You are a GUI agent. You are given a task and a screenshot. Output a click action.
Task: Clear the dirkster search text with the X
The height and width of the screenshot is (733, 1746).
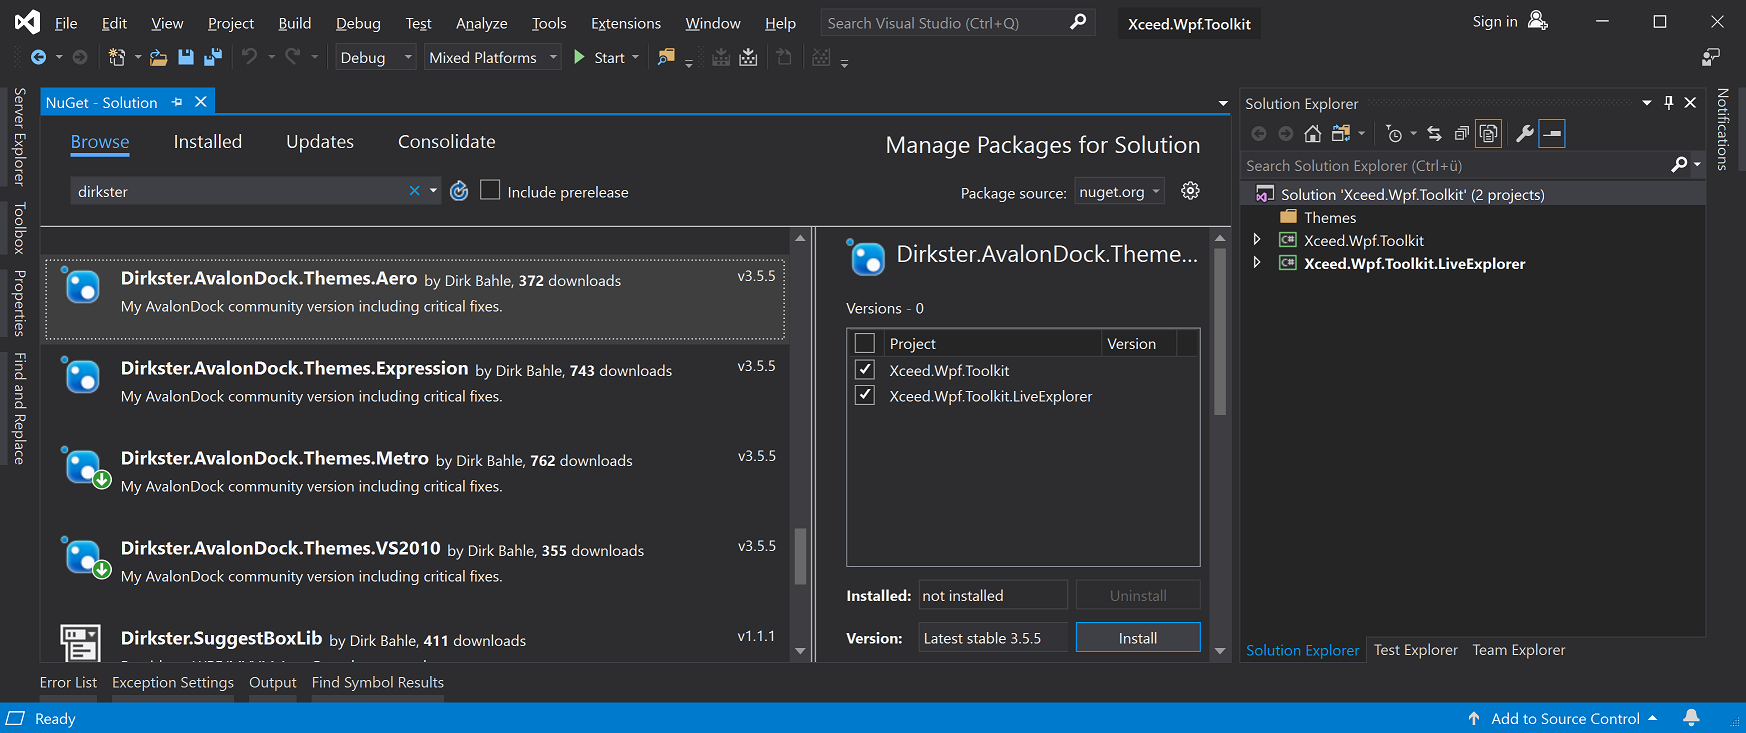tap(414, 191)
